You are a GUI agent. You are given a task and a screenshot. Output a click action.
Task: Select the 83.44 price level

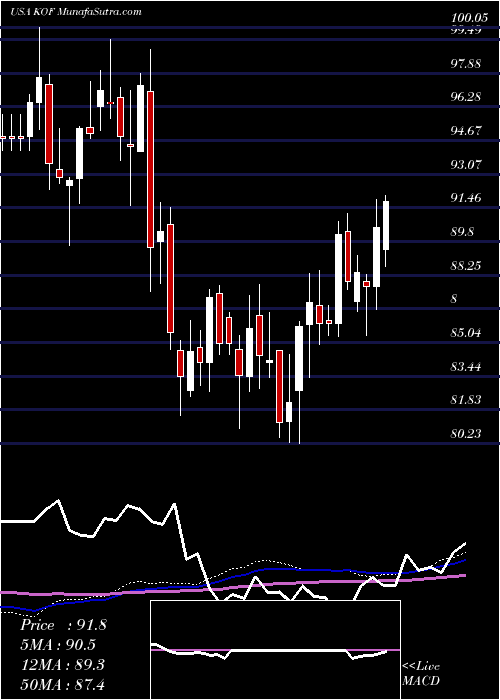tap(465, 367)
